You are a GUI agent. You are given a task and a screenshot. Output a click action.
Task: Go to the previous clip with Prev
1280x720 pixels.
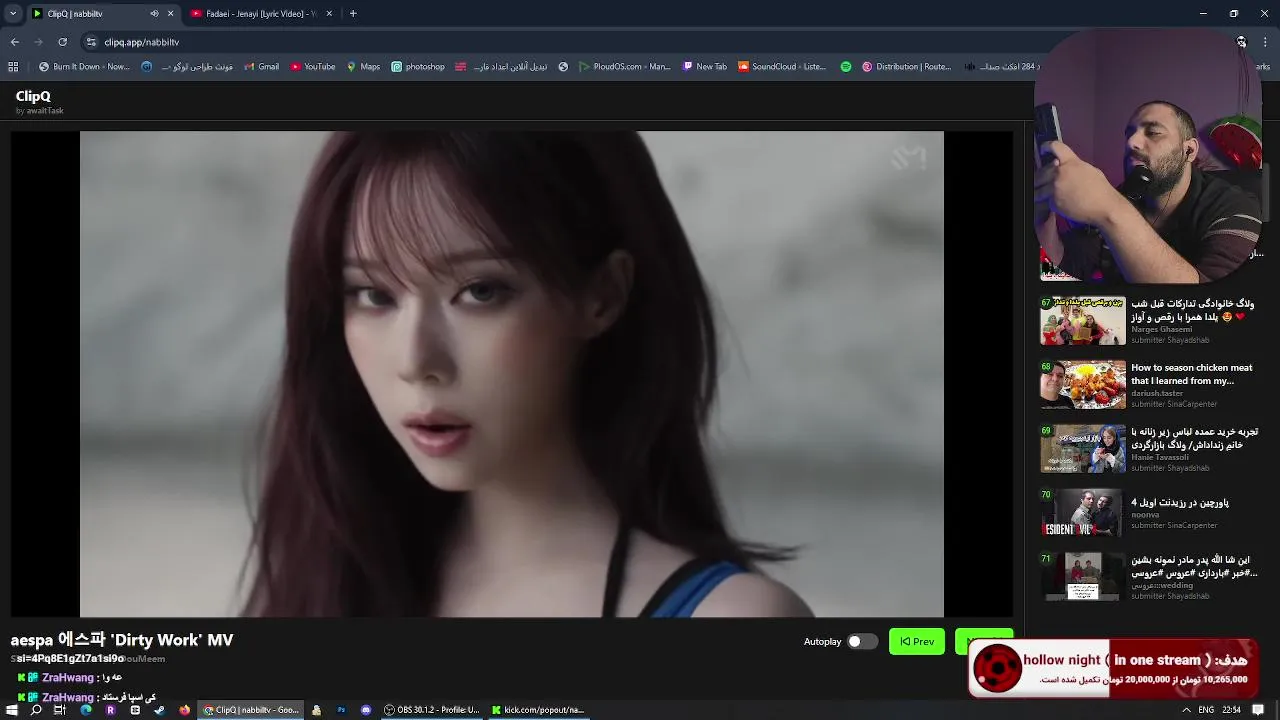click(917, 641)
